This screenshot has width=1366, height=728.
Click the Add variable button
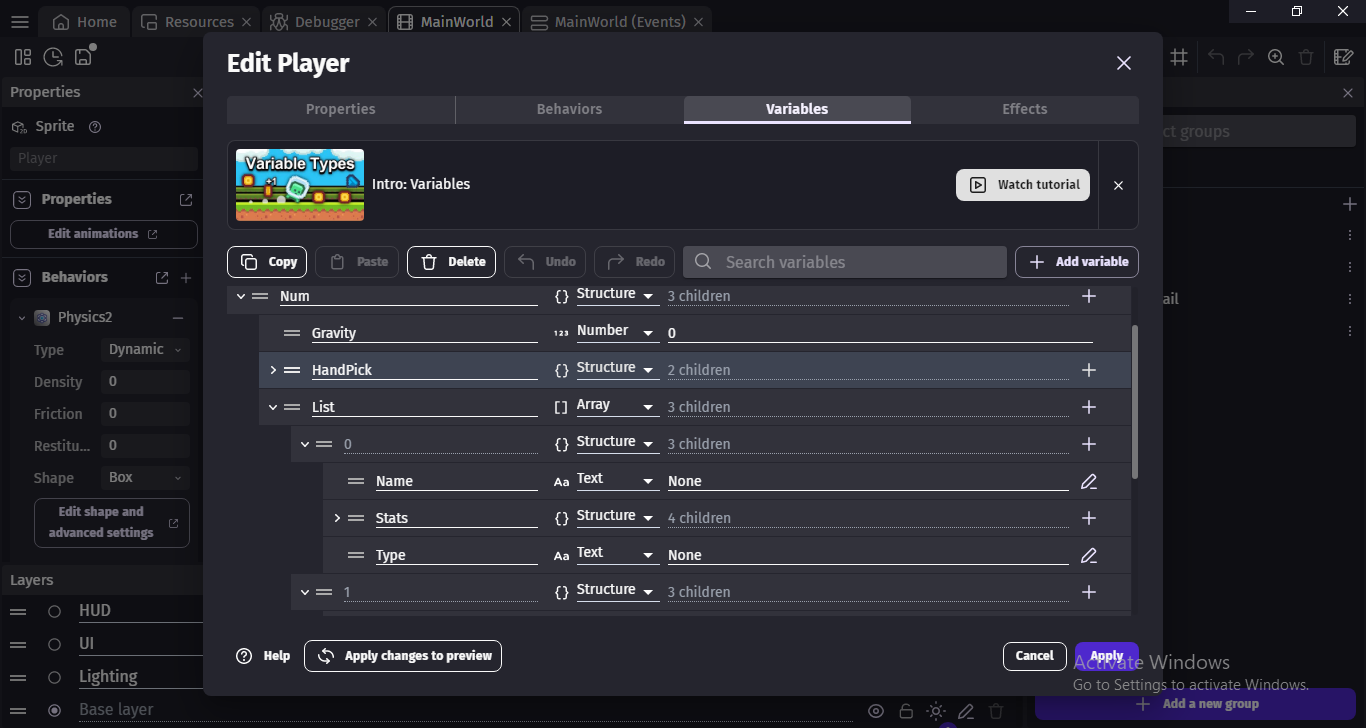[1077, 262]
